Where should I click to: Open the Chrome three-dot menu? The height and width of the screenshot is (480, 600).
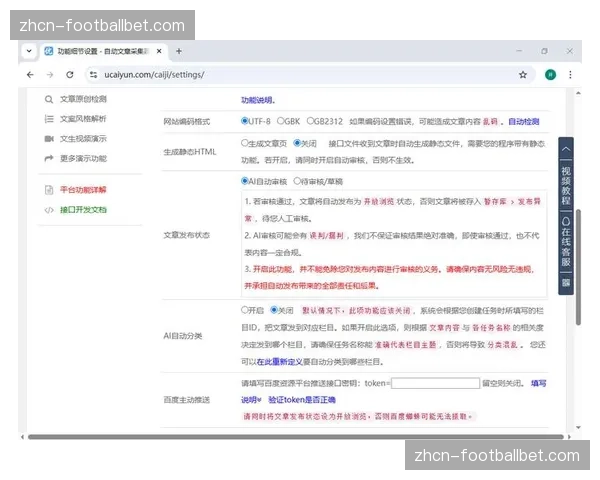click(570, 75)
